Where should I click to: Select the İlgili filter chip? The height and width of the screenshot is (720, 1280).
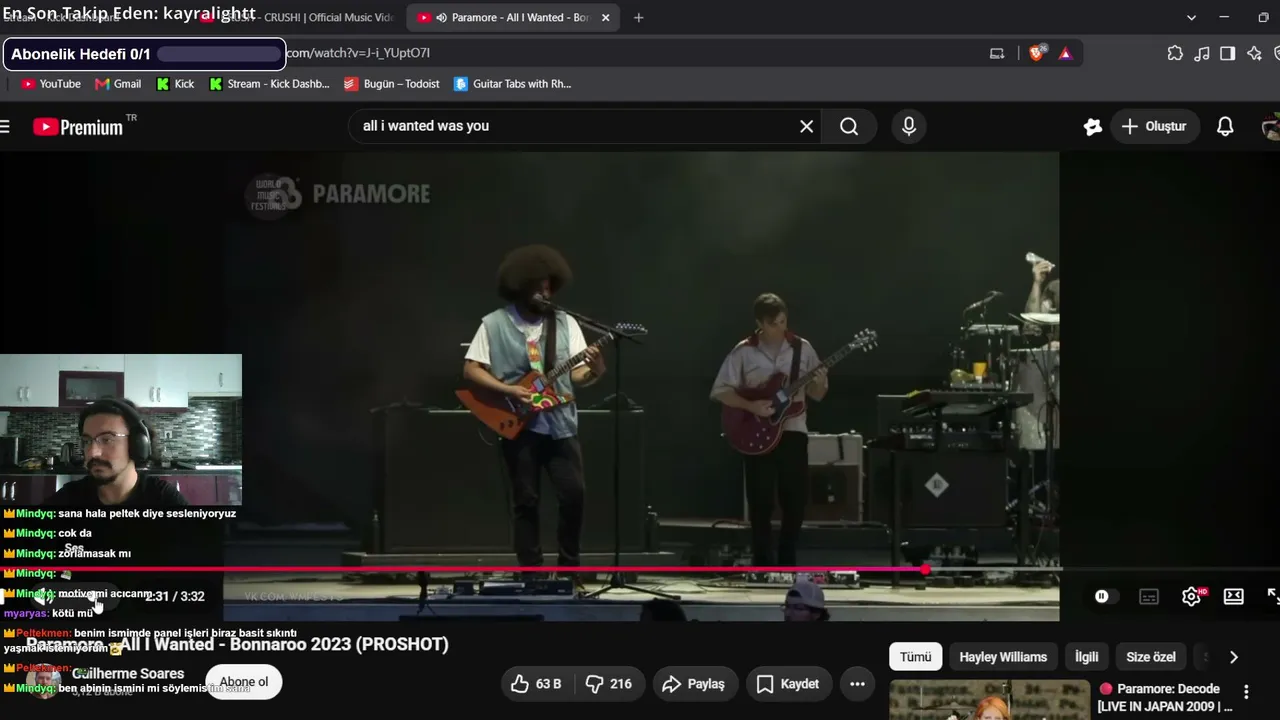pyautogui.click(x=1086, y=657)
